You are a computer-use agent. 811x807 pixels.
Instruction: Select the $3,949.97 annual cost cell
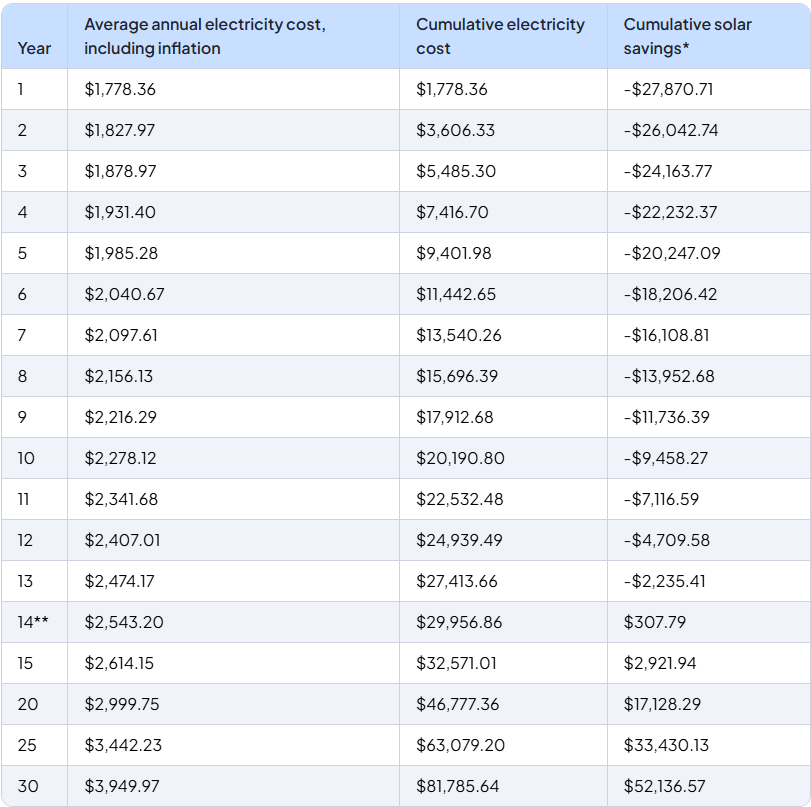tap(122, 786)
